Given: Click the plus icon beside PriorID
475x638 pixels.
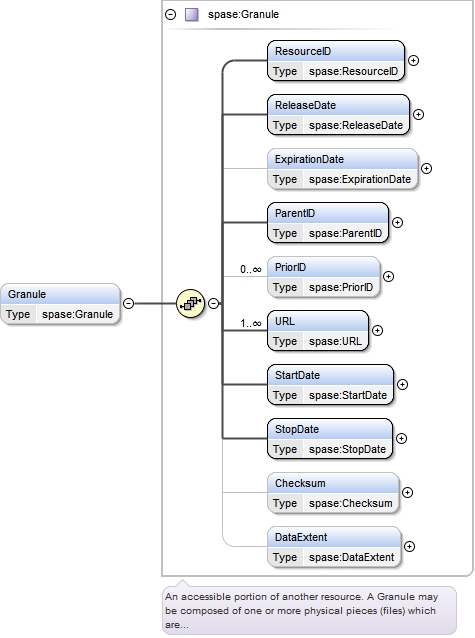Looking at the screenshot, I should pos(388,277).
